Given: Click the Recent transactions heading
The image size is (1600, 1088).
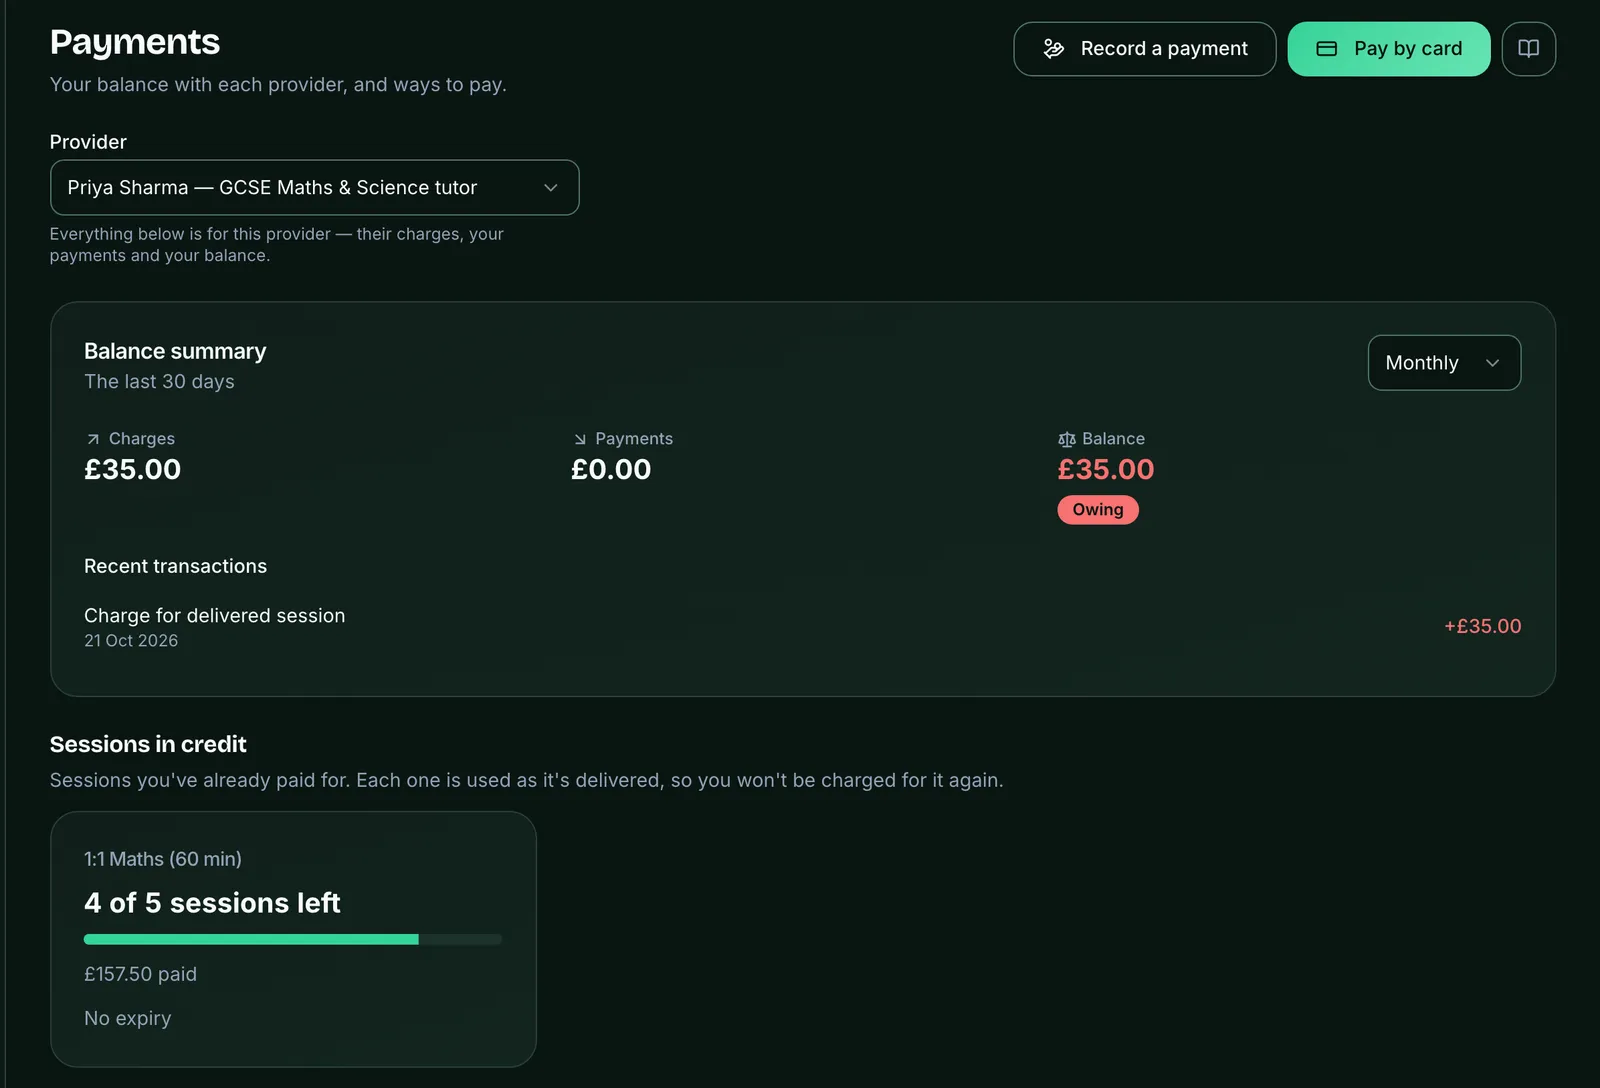Looking at the screenshot, I should click(175, 566).
